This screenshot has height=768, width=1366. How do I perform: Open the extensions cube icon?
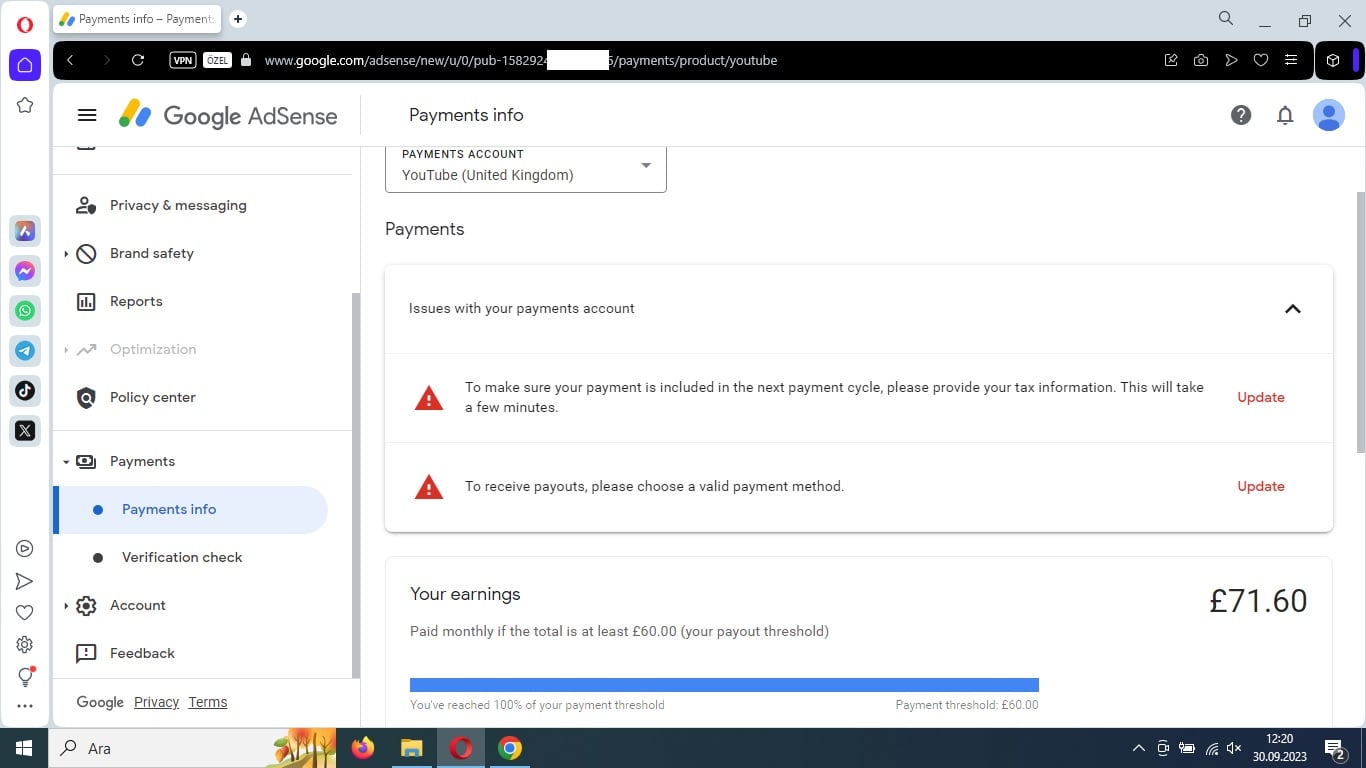pos(1333,60)
